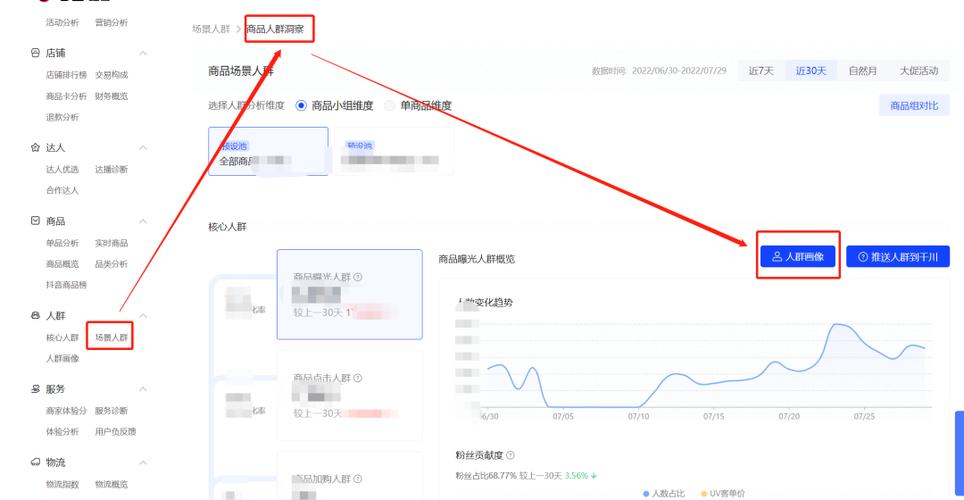Open 活动分析 in sidebar
The height and width of the screenshot is (500, 964).
[x=62, y=22]
